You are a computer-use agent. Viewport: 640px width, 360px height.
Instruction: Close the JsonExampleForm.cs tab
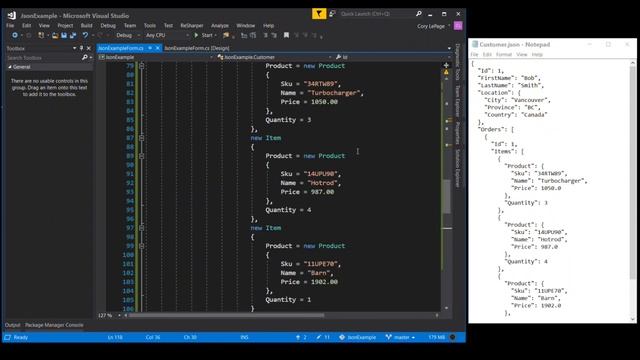[158, 48]
